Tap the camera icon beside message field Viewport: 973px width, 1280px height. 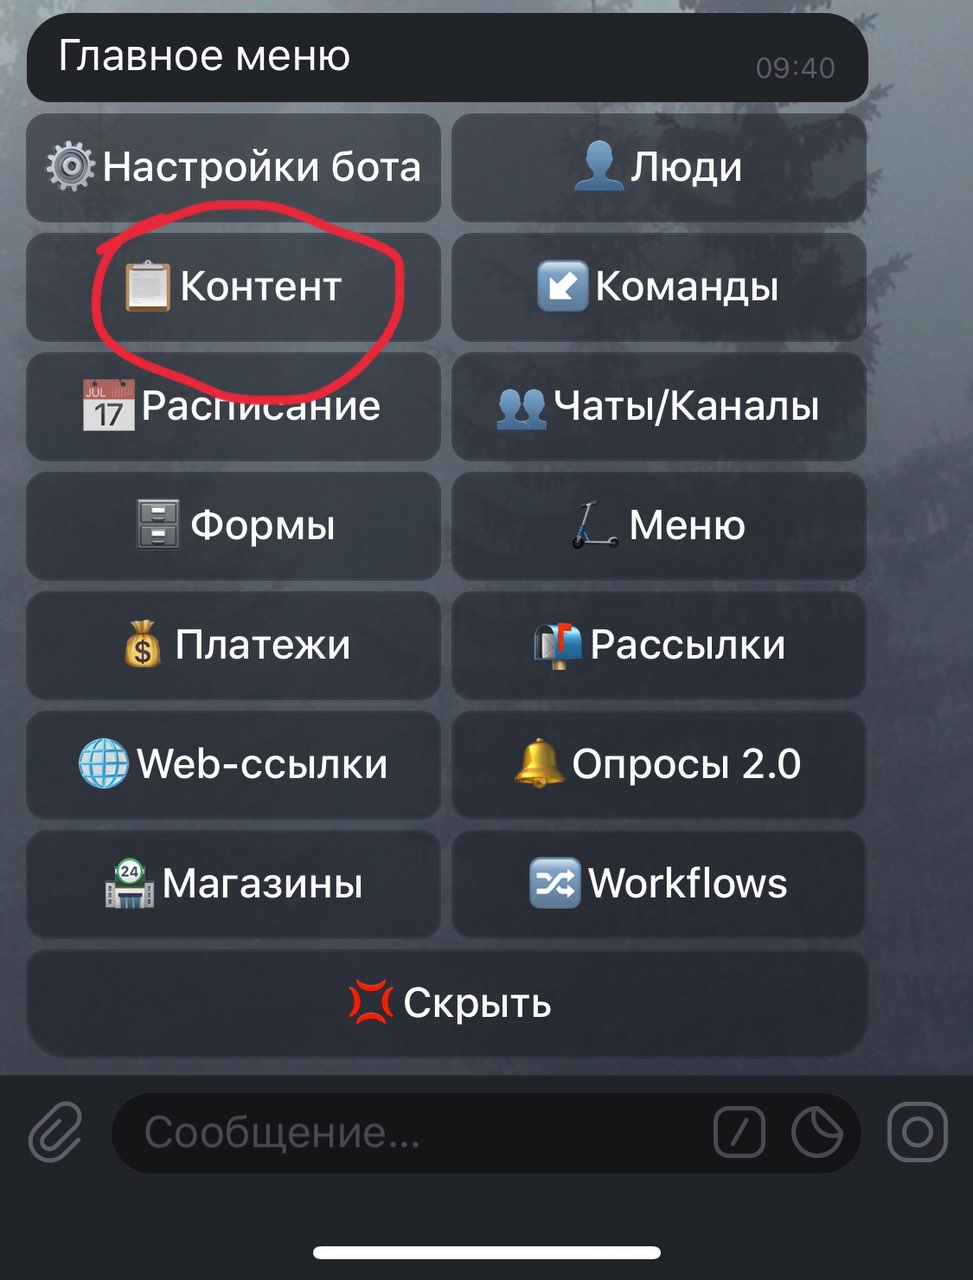pos(917,1132)
